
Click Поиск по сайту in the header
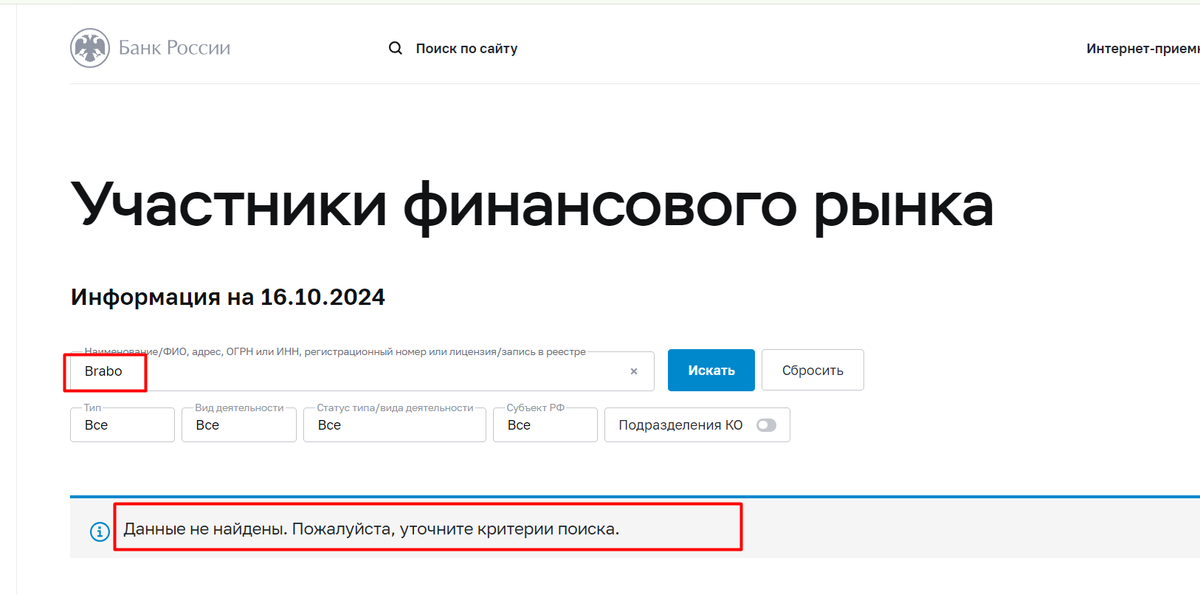[x=465, y=47]
